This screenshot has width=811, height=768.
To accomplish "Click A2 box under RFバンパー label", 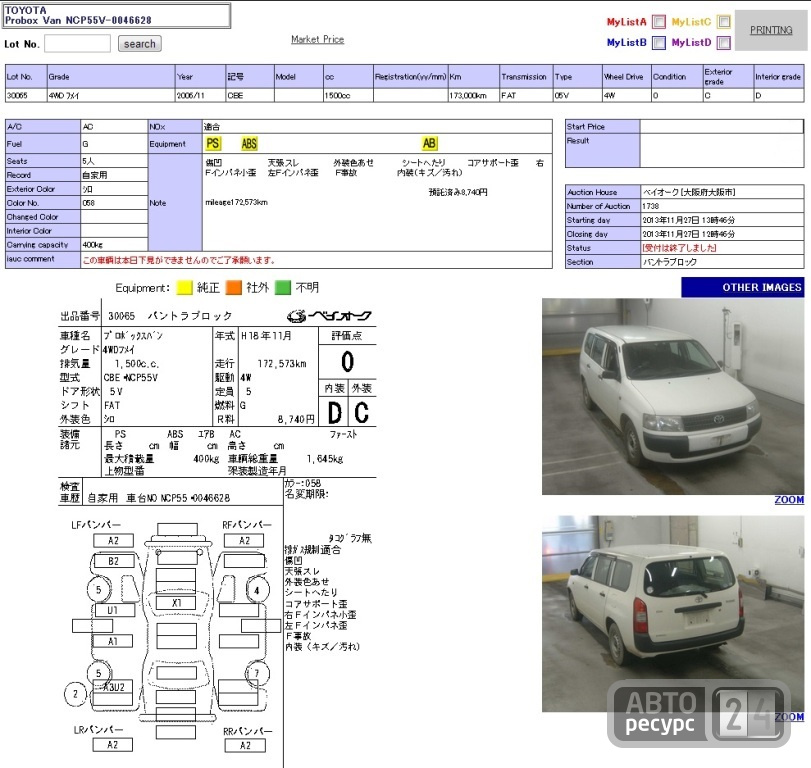I will (x=244, y=540).
